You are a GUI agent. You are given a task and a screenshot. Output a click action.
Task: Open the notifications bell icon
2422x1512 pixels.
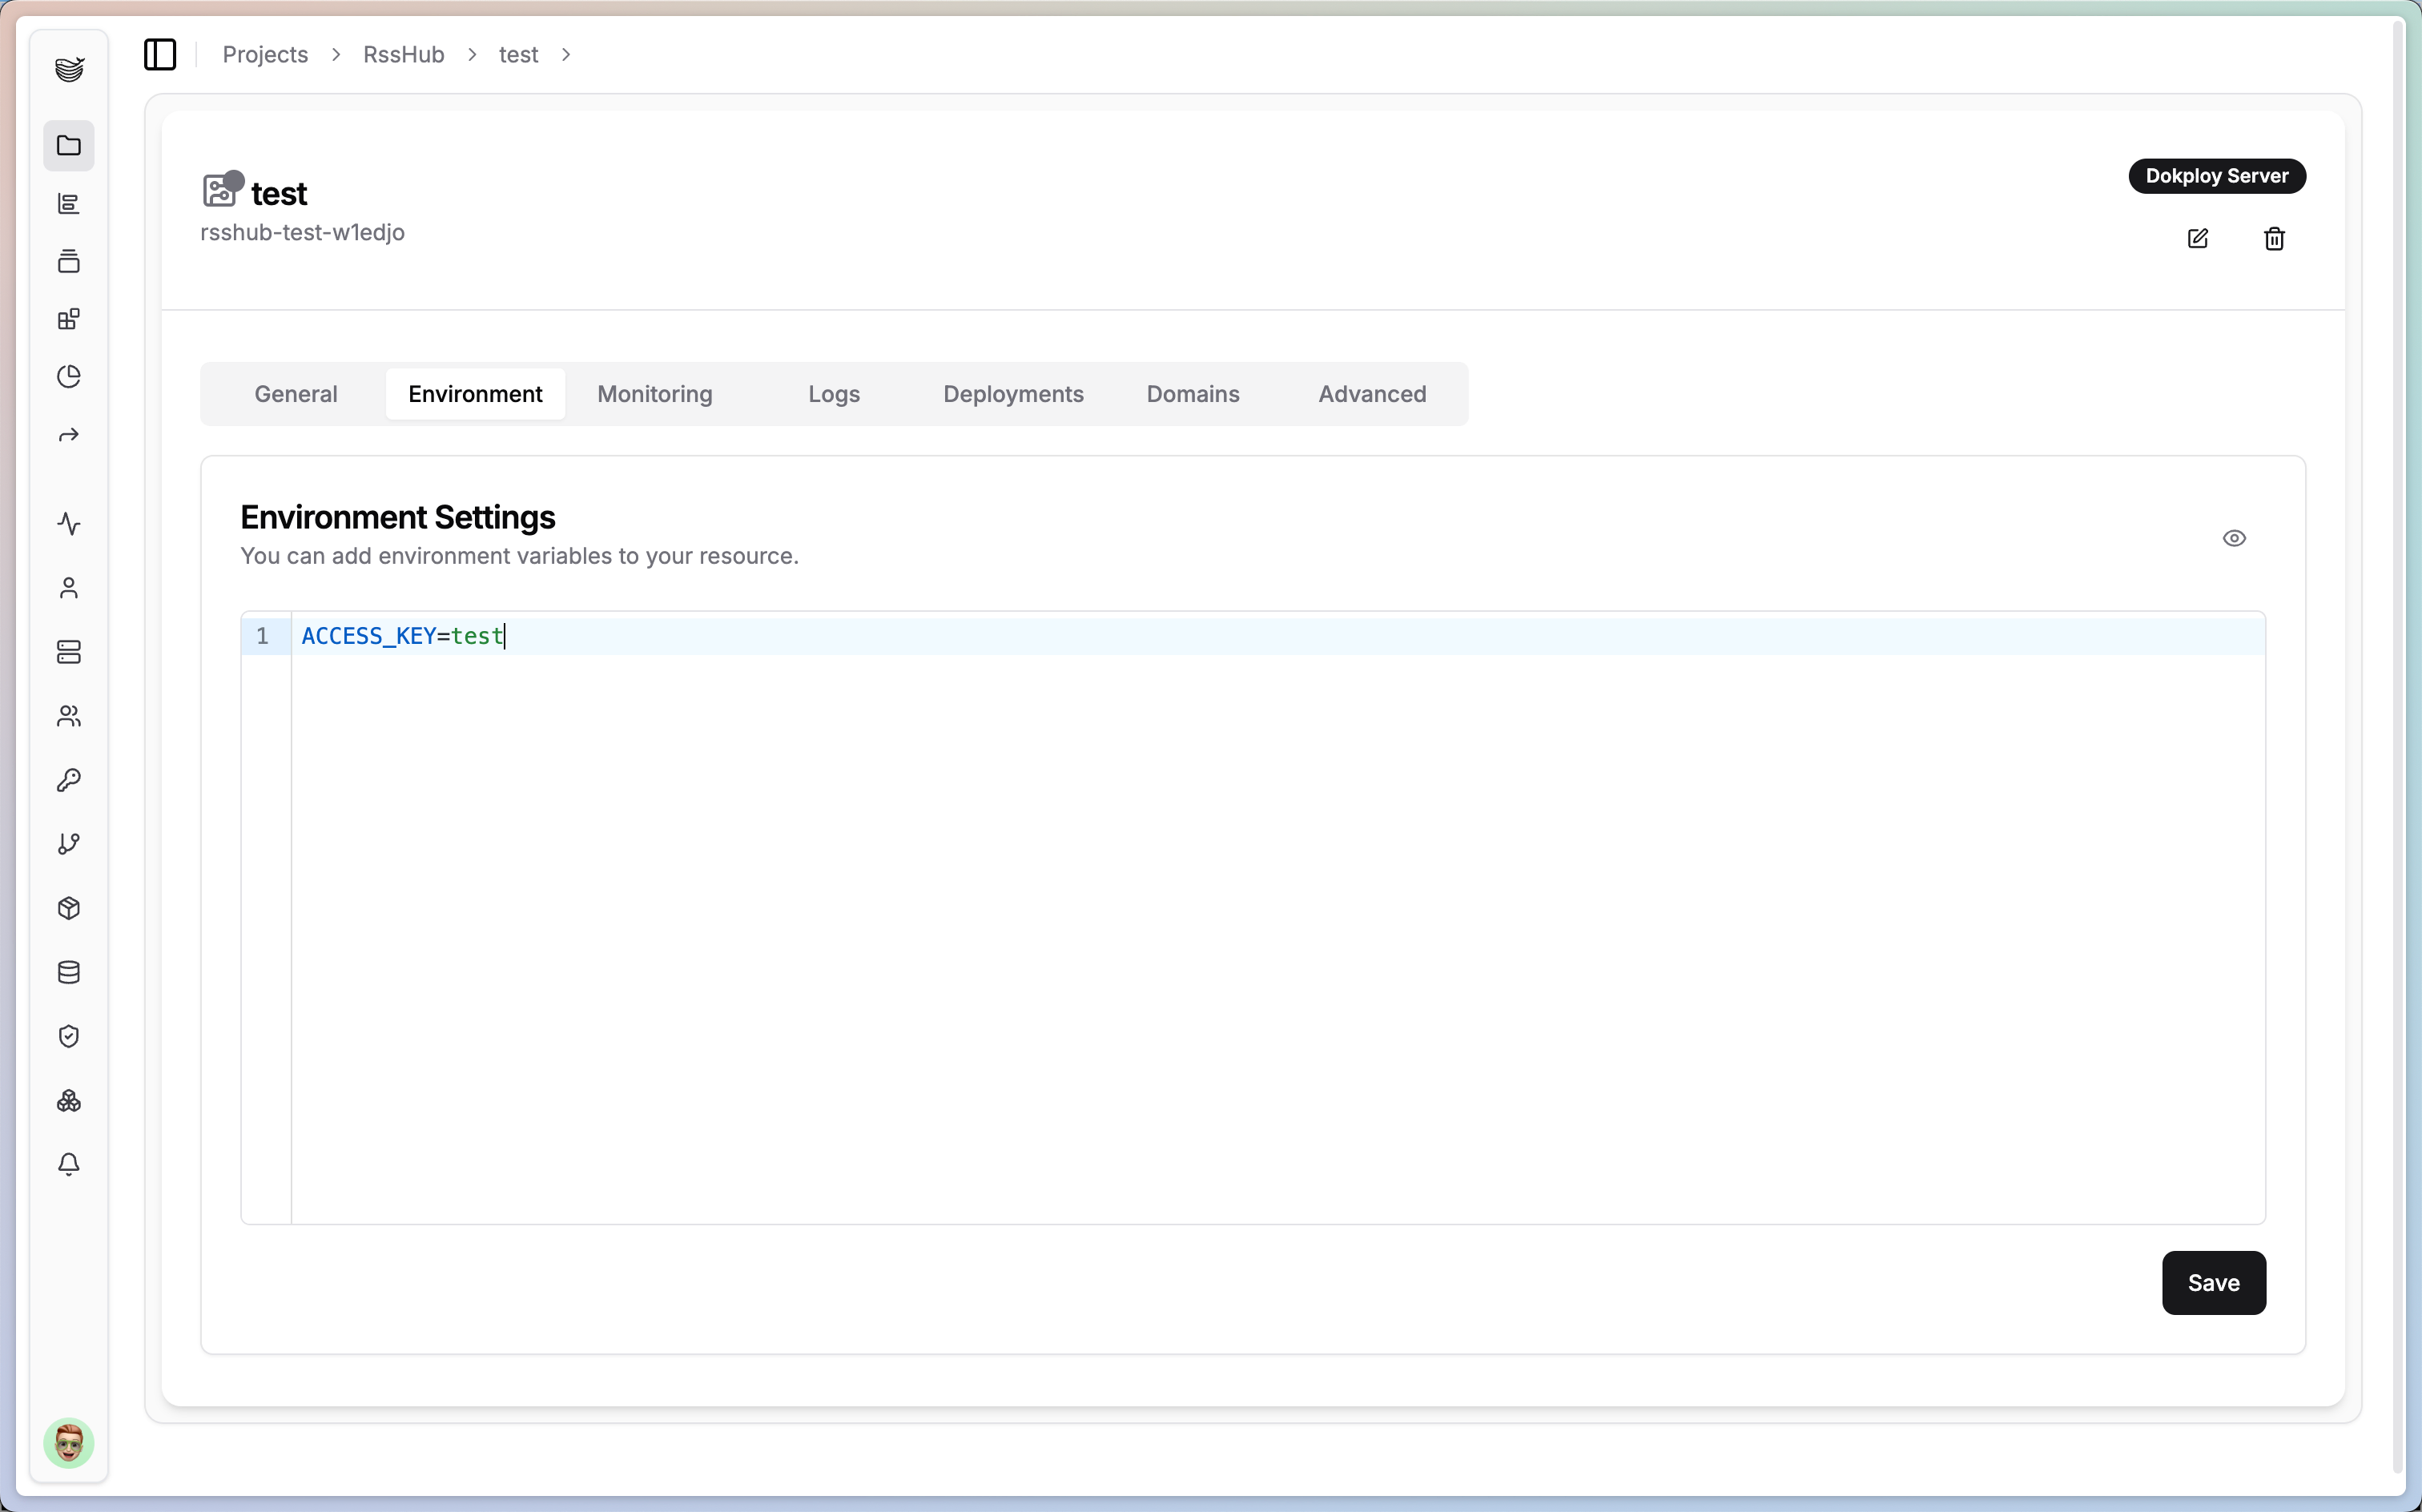point(68,1164)
